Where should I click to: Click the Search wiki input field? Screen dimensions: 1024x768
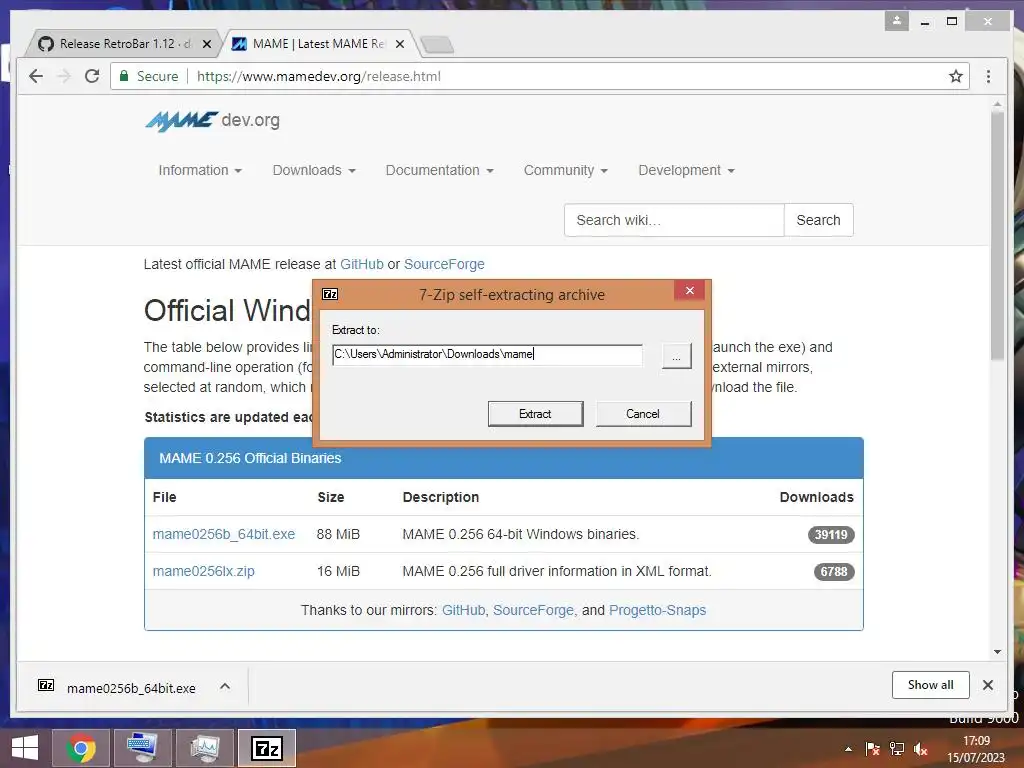[674, 220]
